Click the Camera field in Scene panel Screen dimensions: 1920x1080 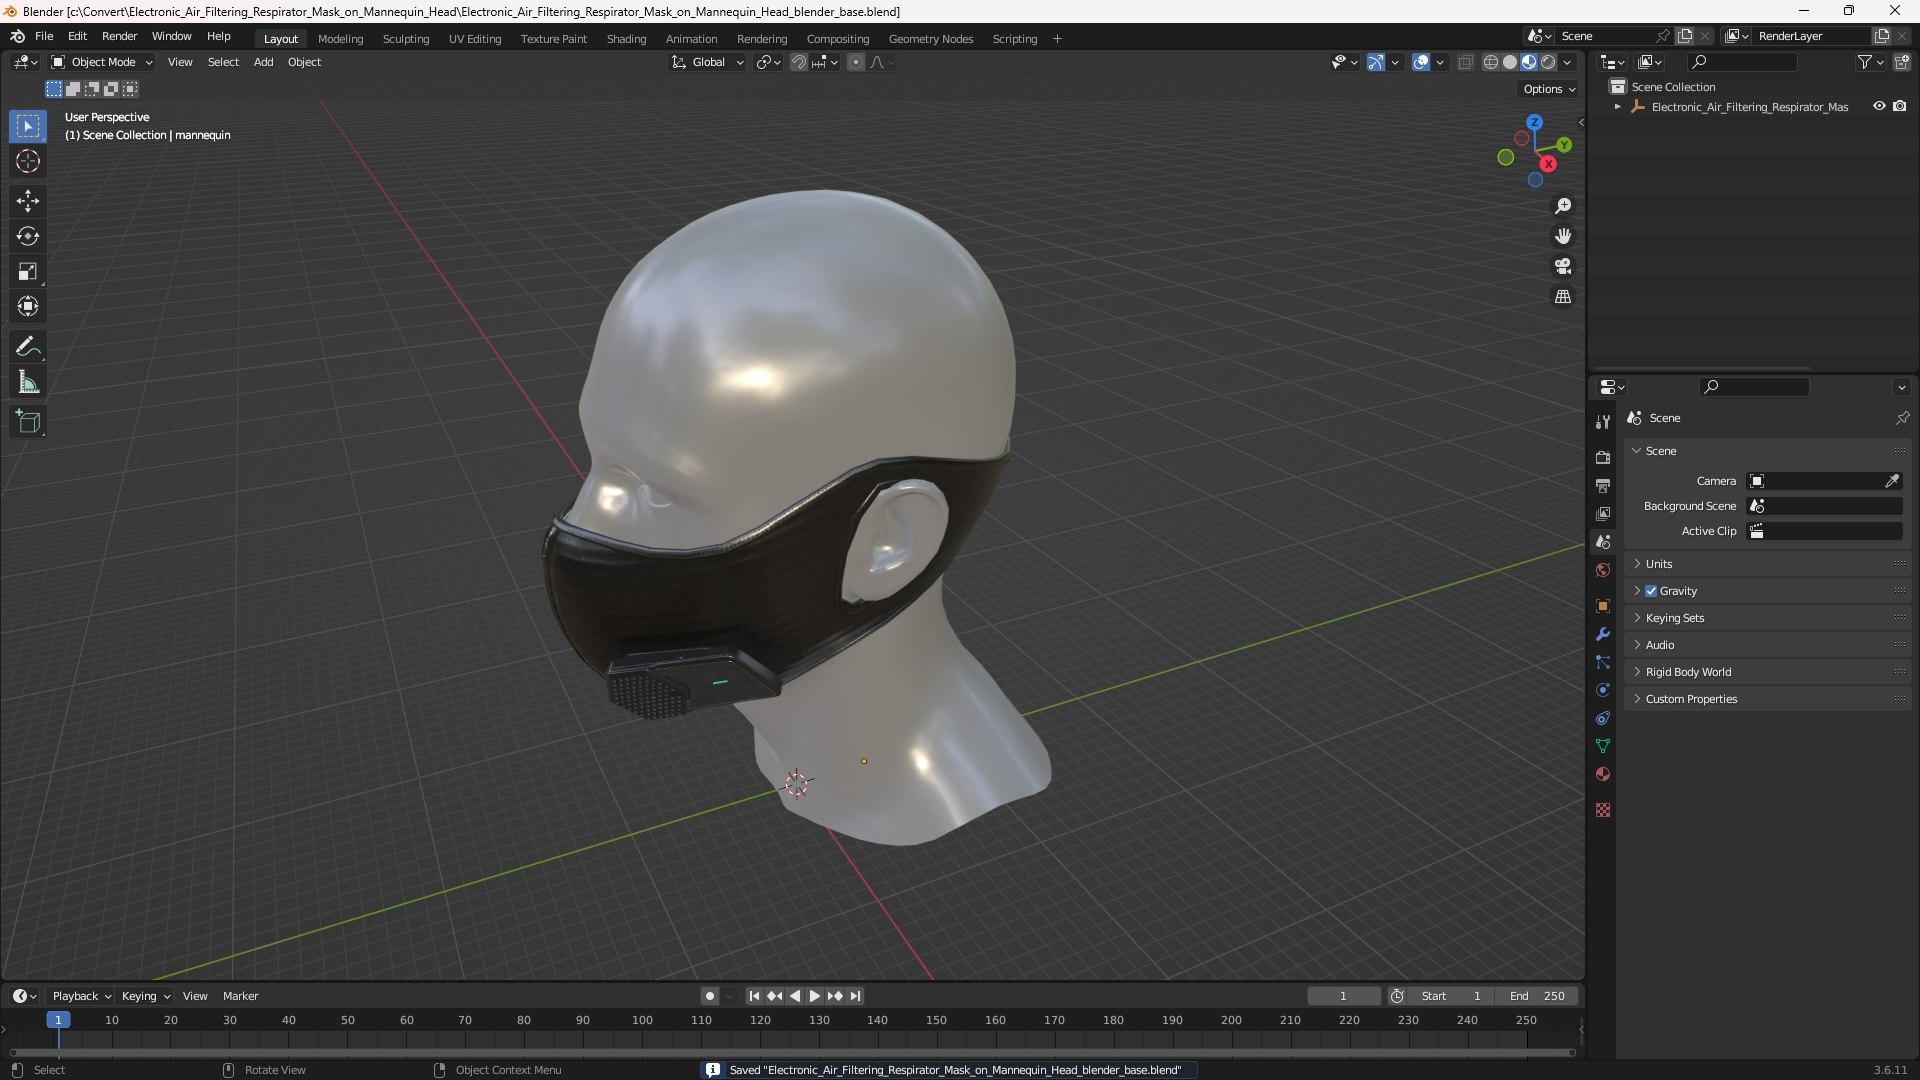click(1824, 481)
